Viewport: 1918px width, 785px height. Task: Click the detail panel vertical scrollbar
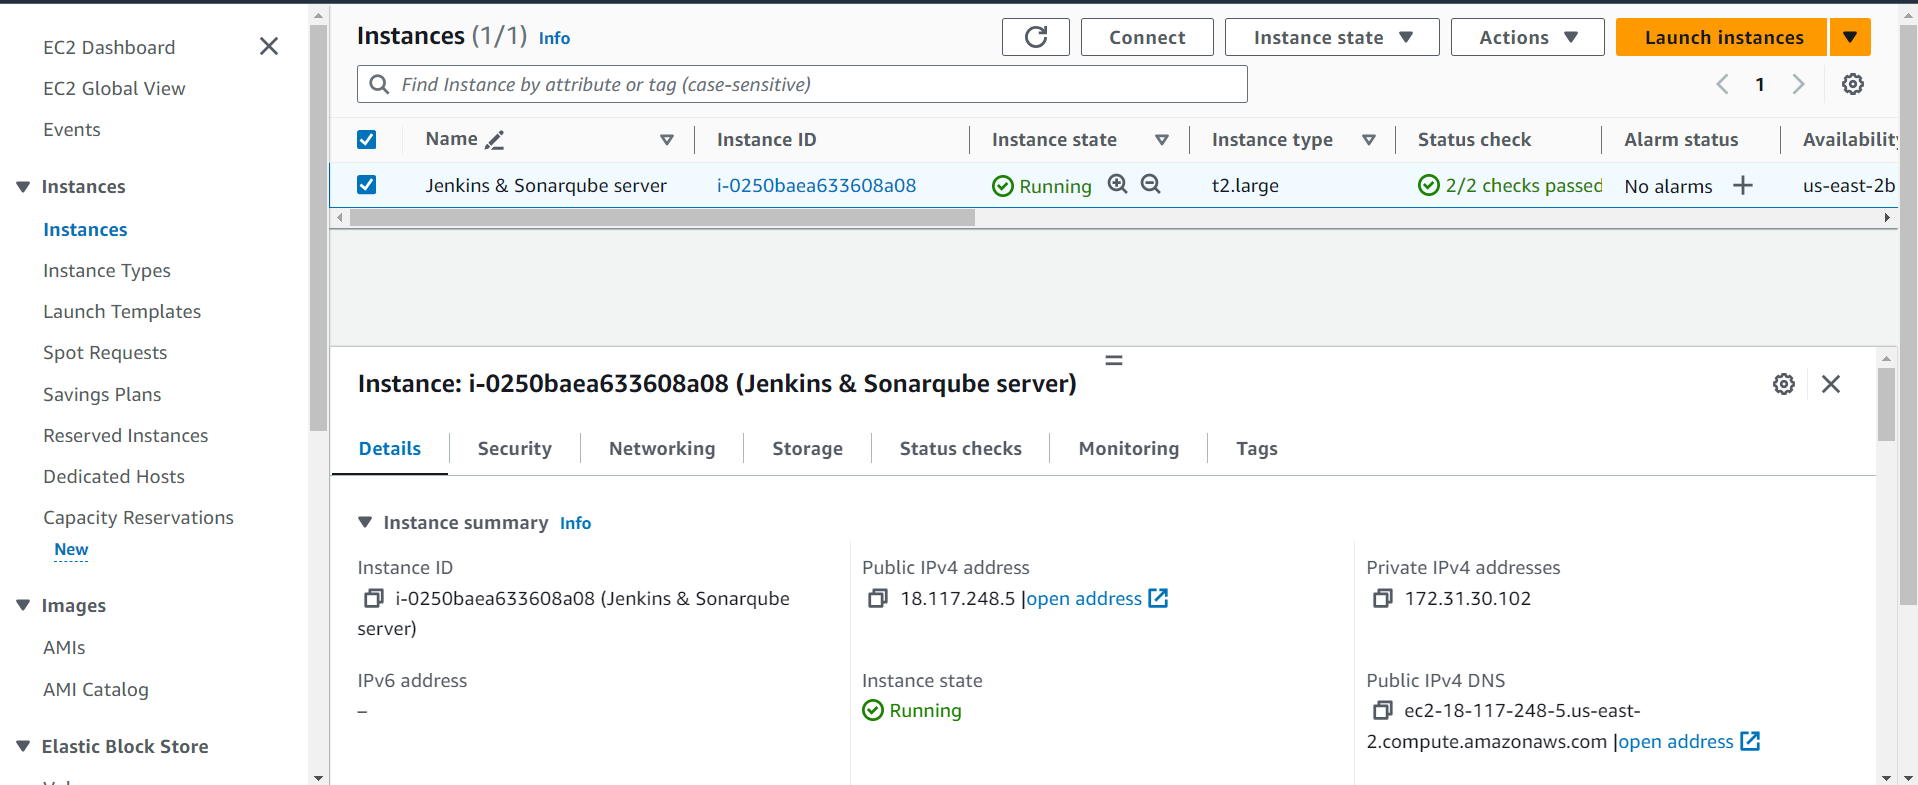pos(1886,404)
